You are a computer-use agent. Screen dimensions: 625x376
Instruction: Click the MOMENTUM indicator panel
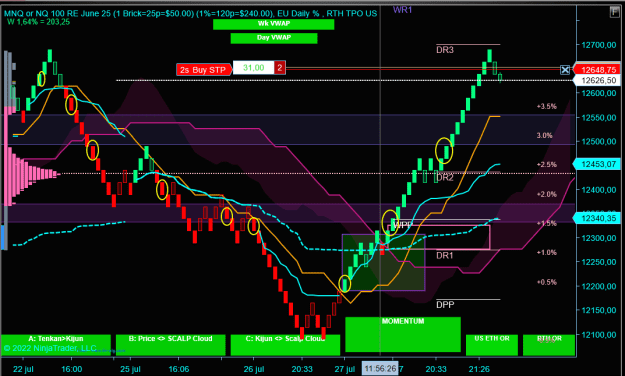click(x=403, y=334)
